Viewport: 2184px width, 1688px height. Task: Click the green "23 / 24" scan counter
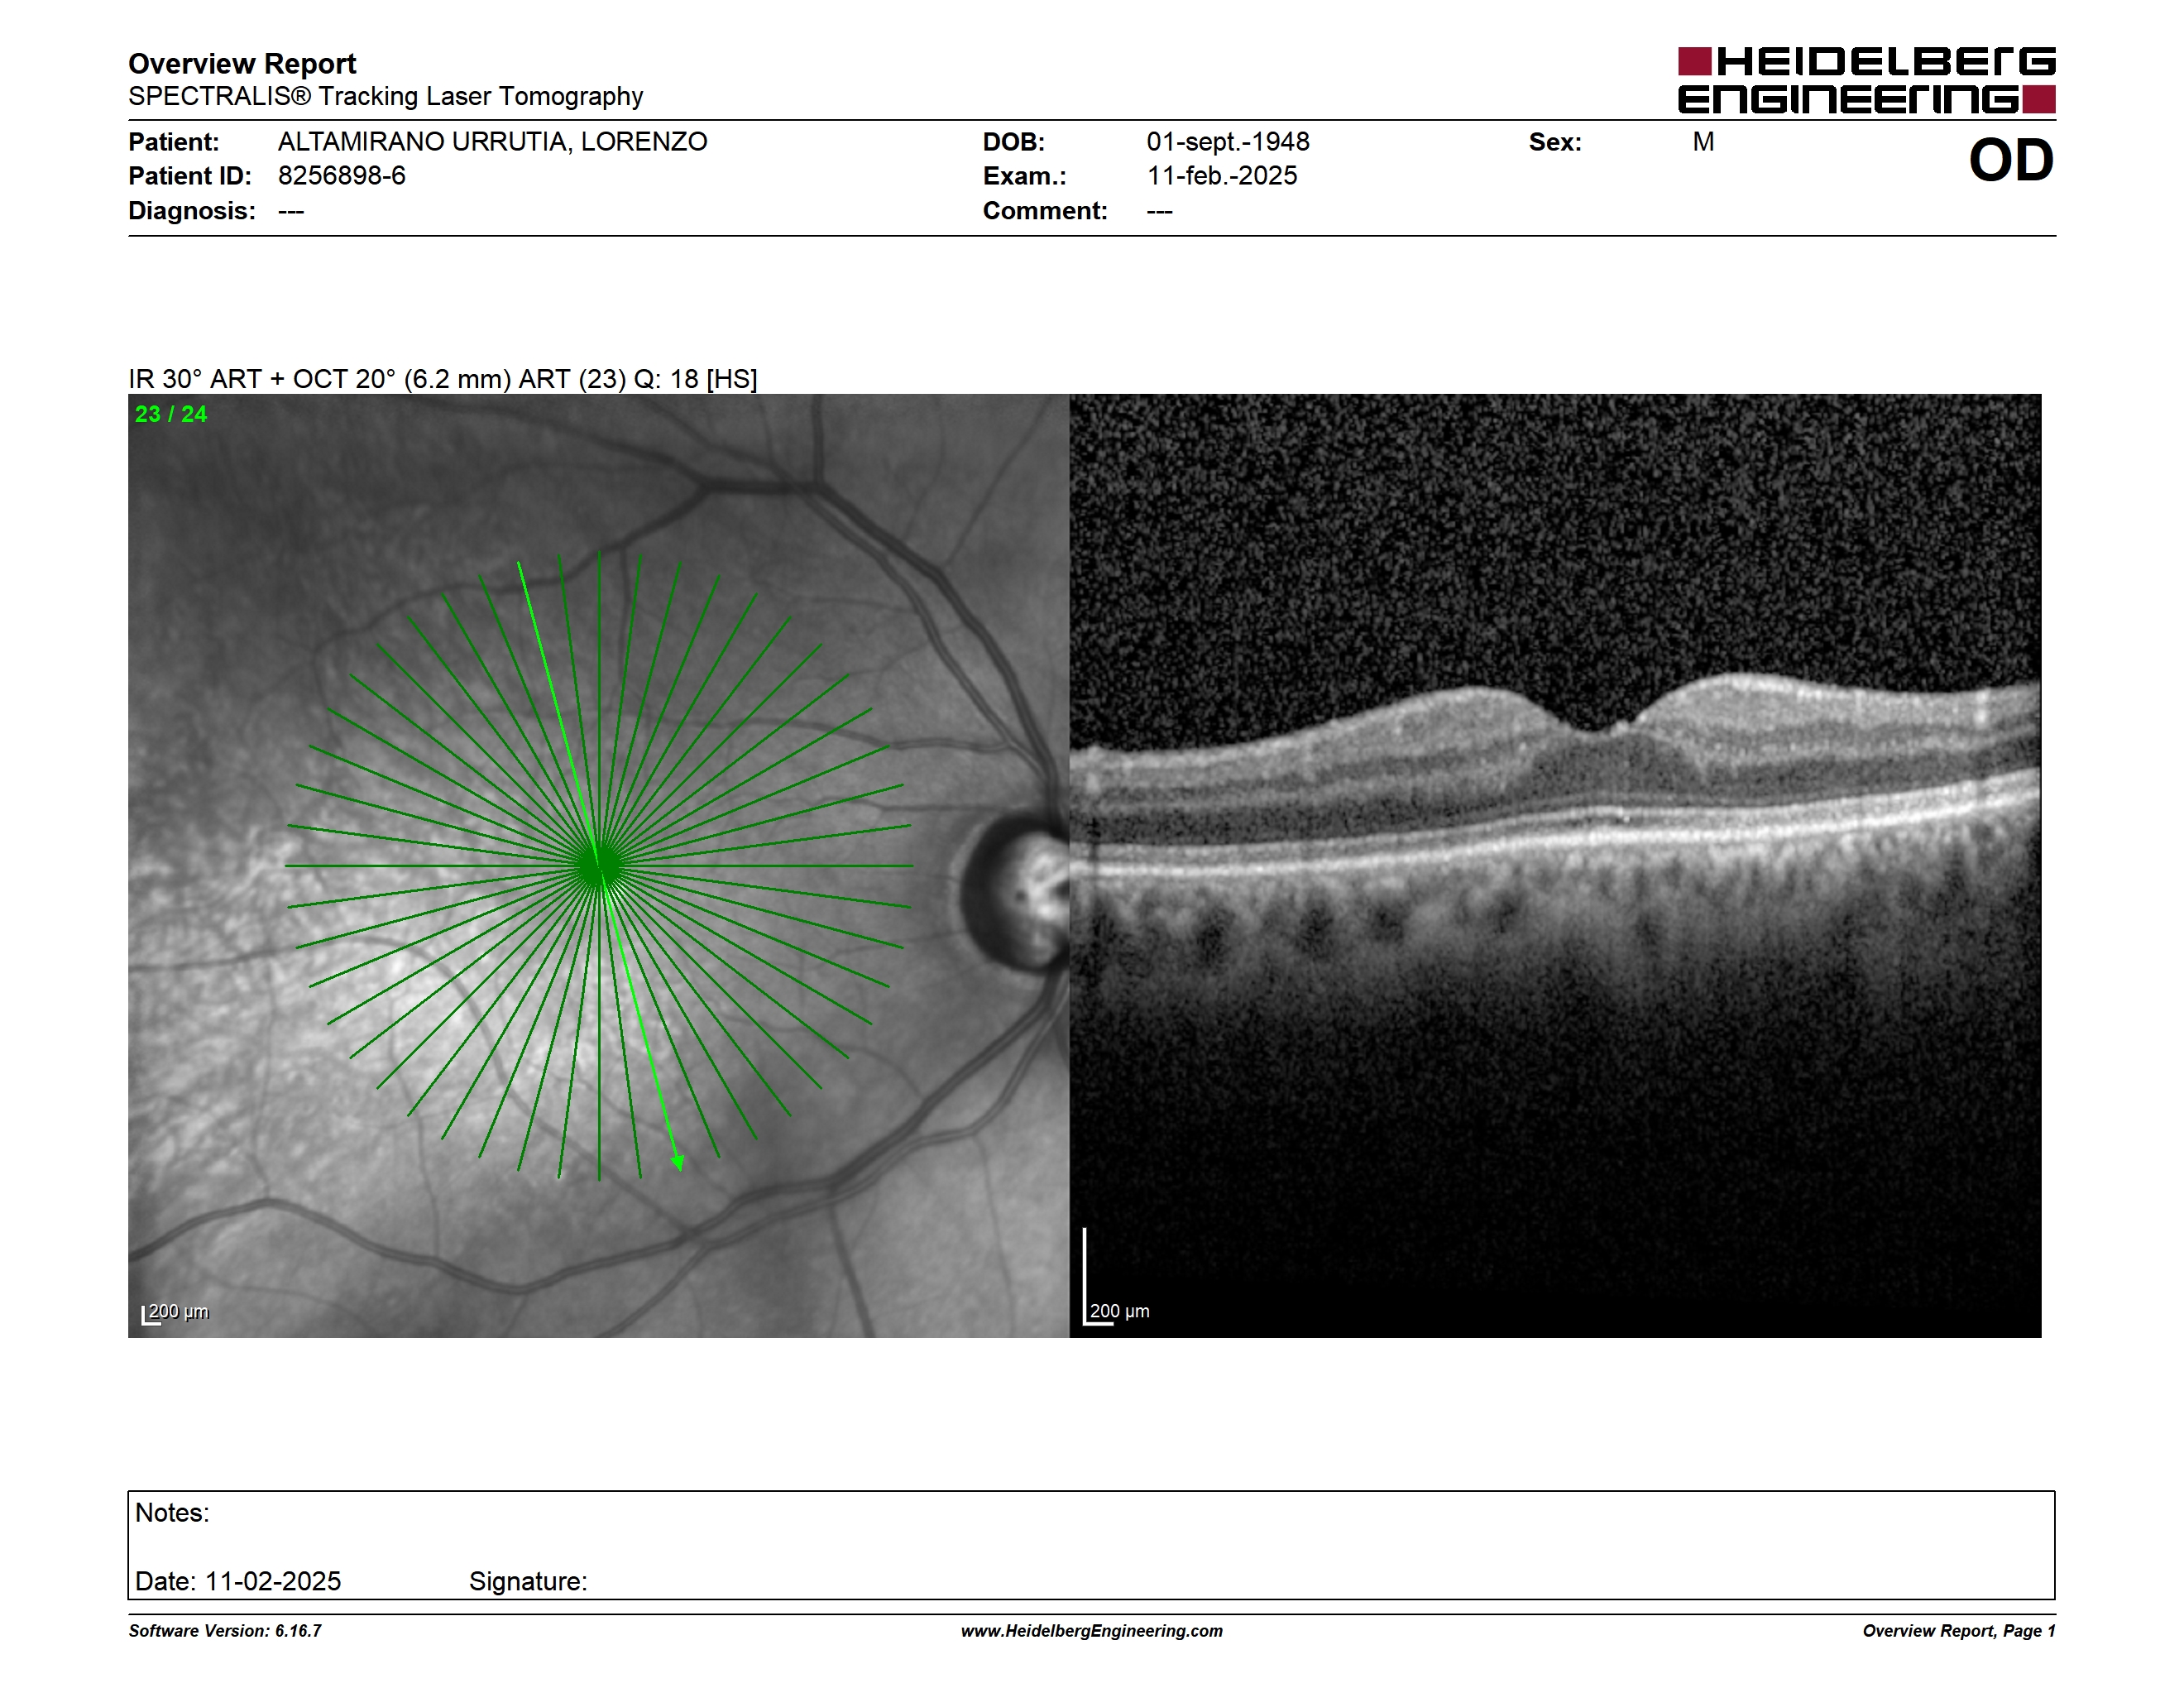click(171, 414)
